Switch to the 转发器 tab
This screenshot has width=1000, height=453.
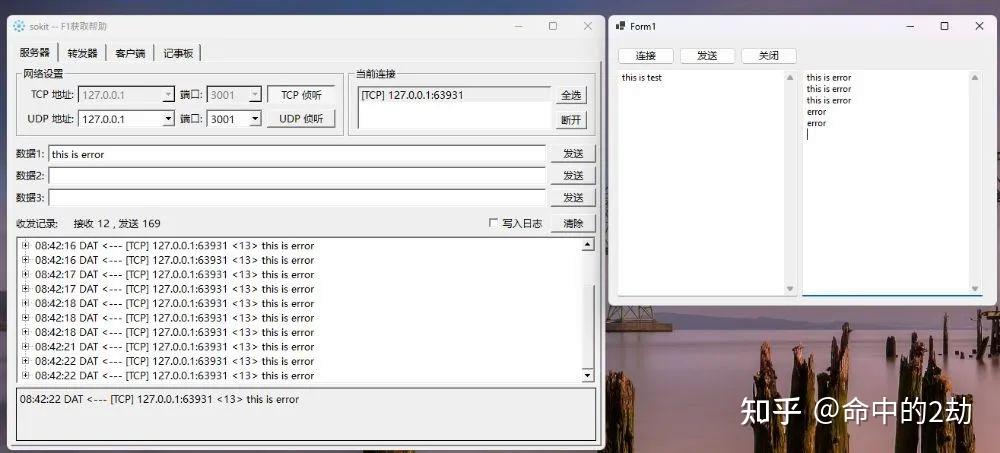click(82, 53)
